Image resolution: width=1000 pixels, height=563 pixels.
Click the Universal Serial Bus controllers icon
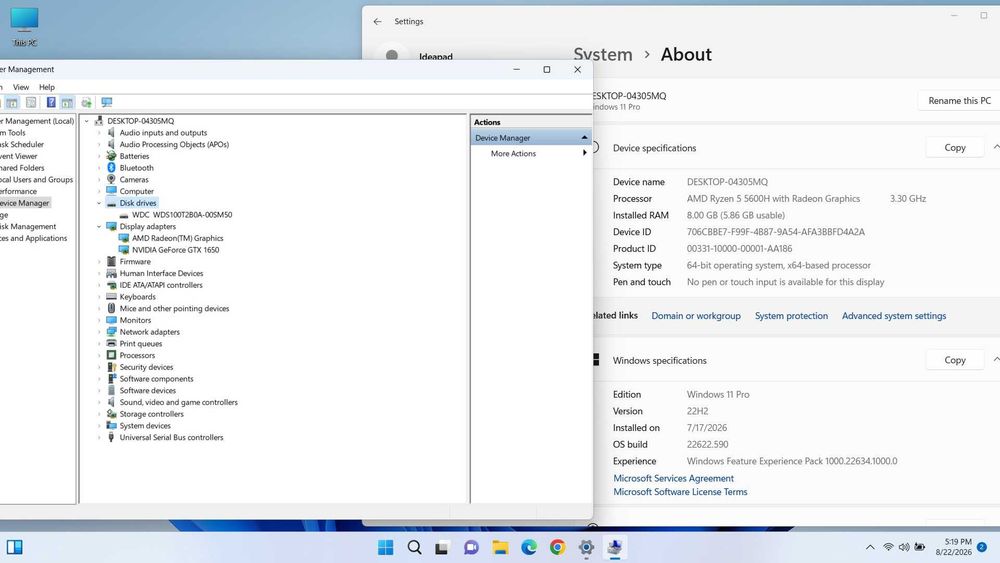pyautogui.click(x=112, y=437)
